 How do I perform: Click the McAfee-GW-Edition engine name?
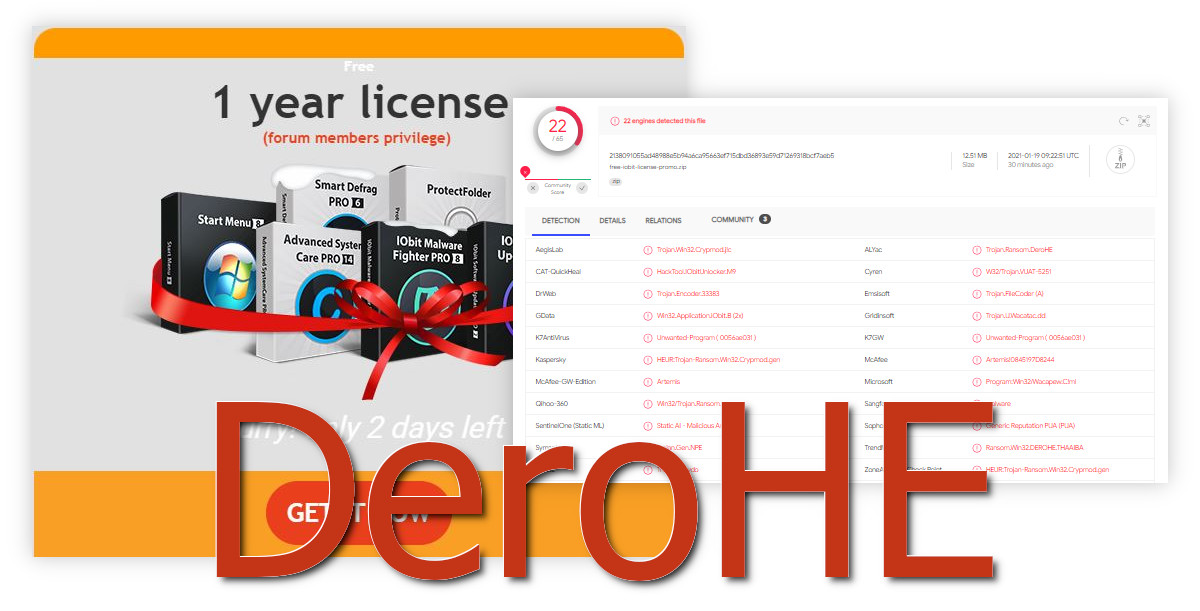click(566, 381)
